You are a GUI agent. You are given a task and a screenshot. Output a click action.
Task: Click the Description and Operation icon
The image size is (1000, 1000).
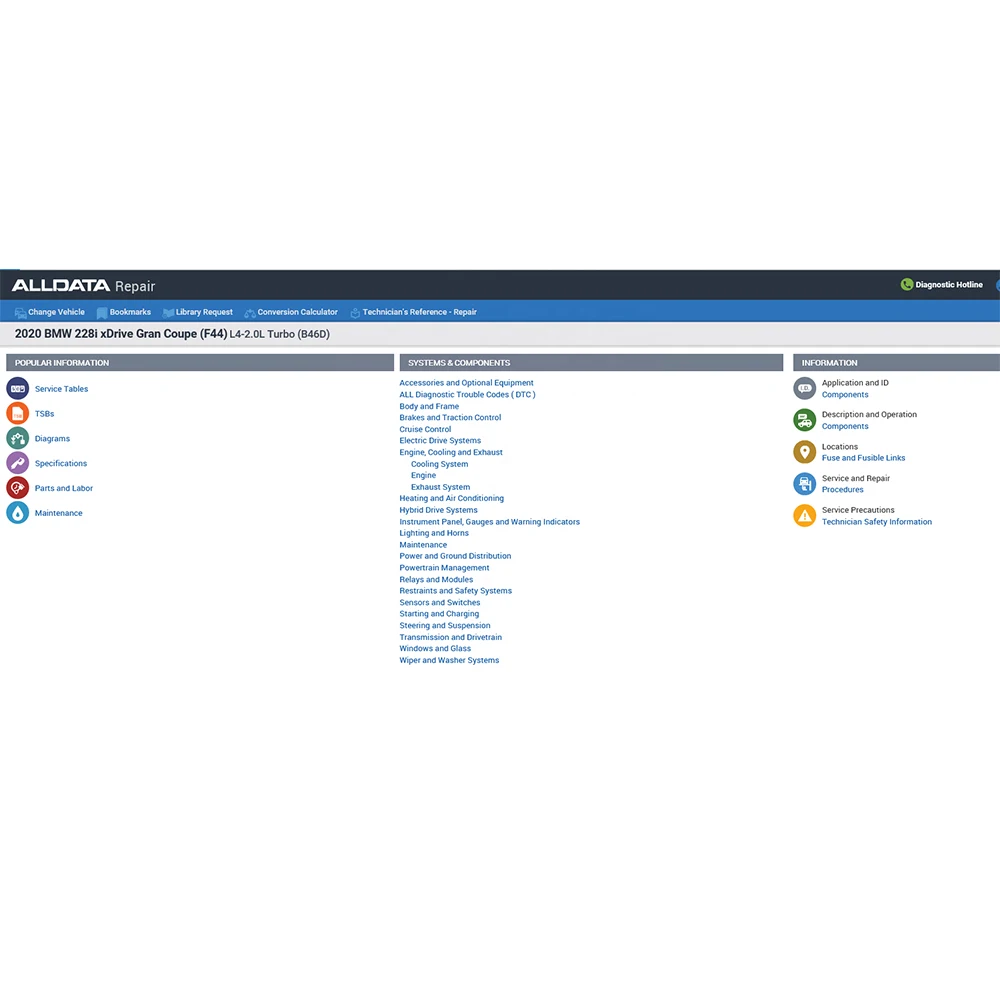pyautogui.click(x=805, y=420)
